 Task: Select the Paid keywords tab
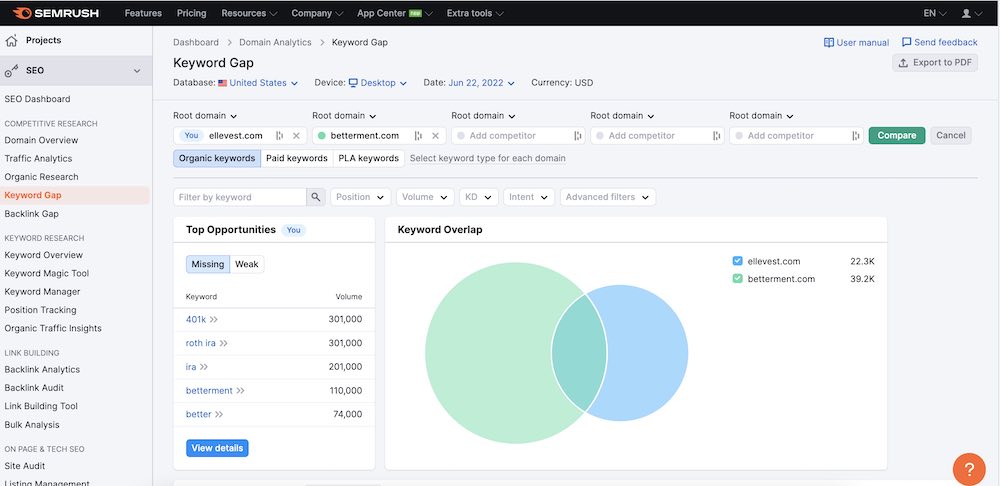(x=297, y=158)
